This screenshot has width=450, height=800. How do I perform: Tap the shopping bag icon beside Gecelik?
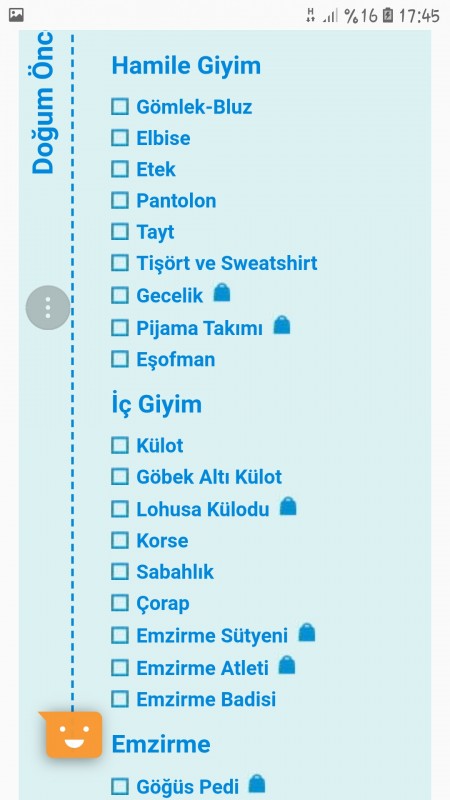tap(221, 293)
